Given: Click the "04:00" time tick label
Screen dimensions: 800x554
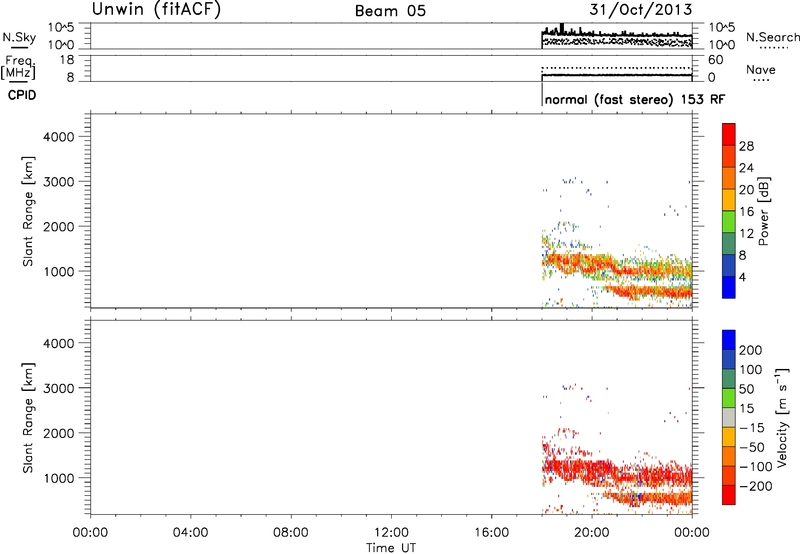Looking at the screenshot, I should [x=190, y=533].
